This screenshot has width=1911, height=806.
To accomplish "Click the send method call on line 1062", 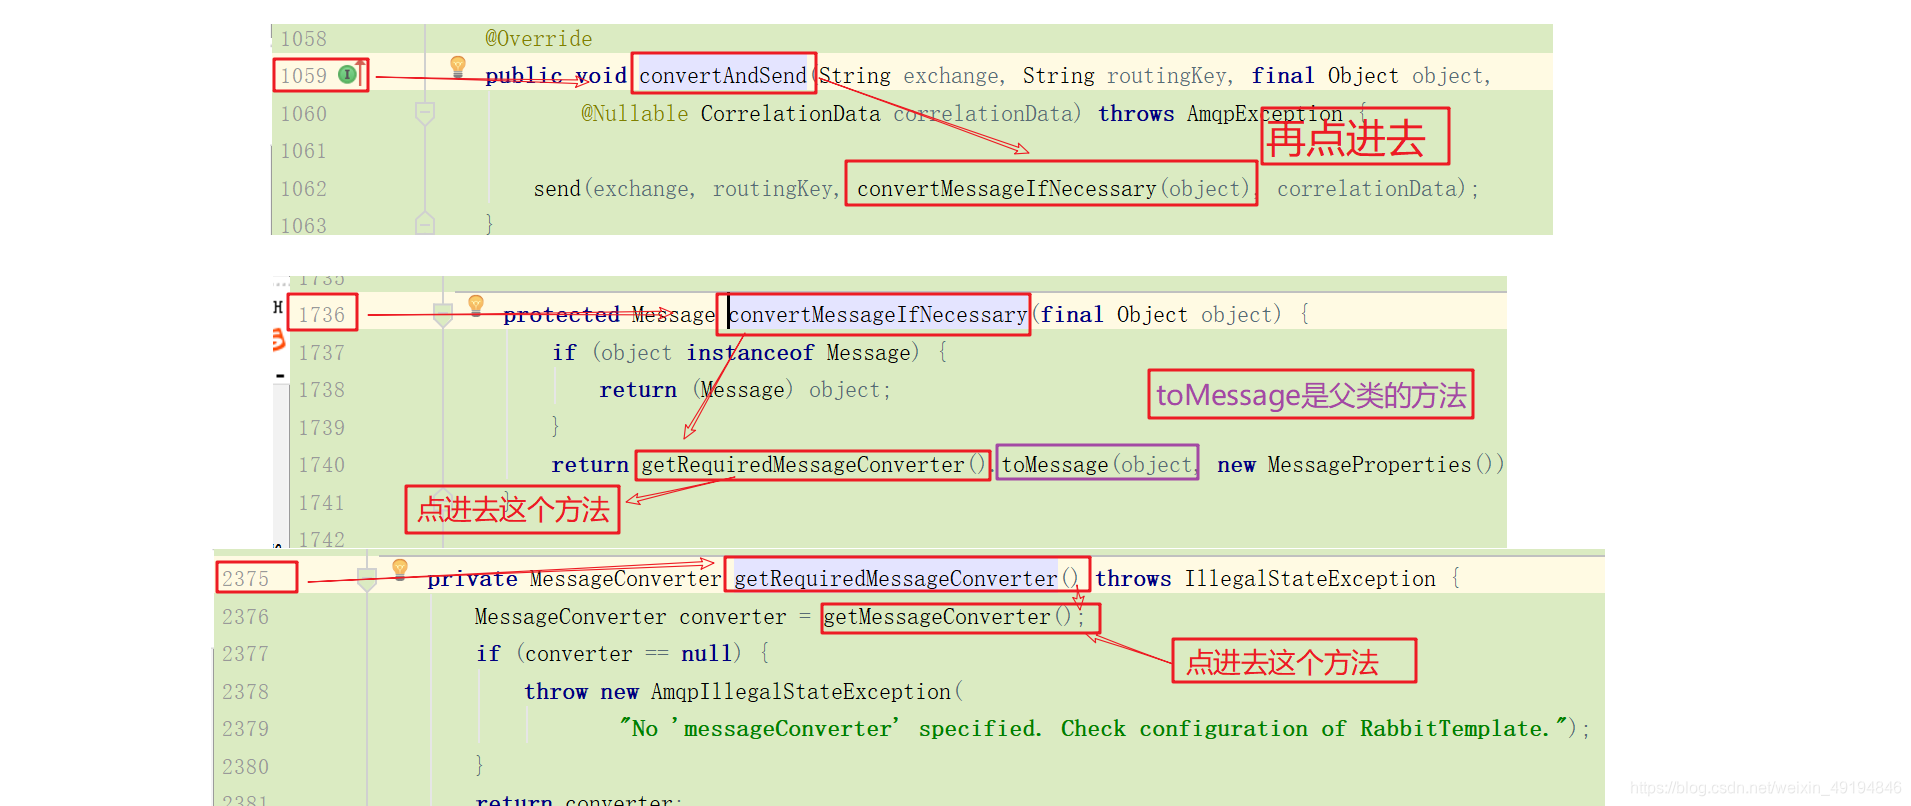I will 557,189.
